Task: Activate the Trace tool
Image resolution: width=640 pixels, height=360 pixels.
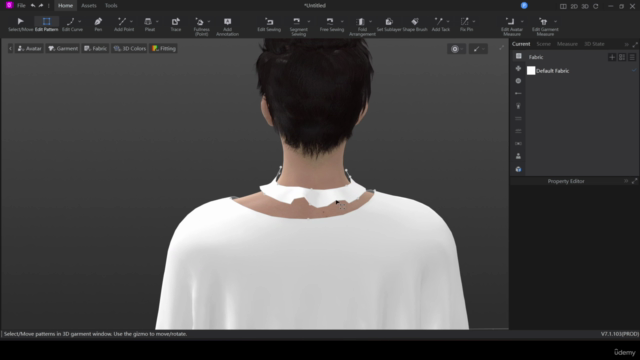Action: point(176,24)
